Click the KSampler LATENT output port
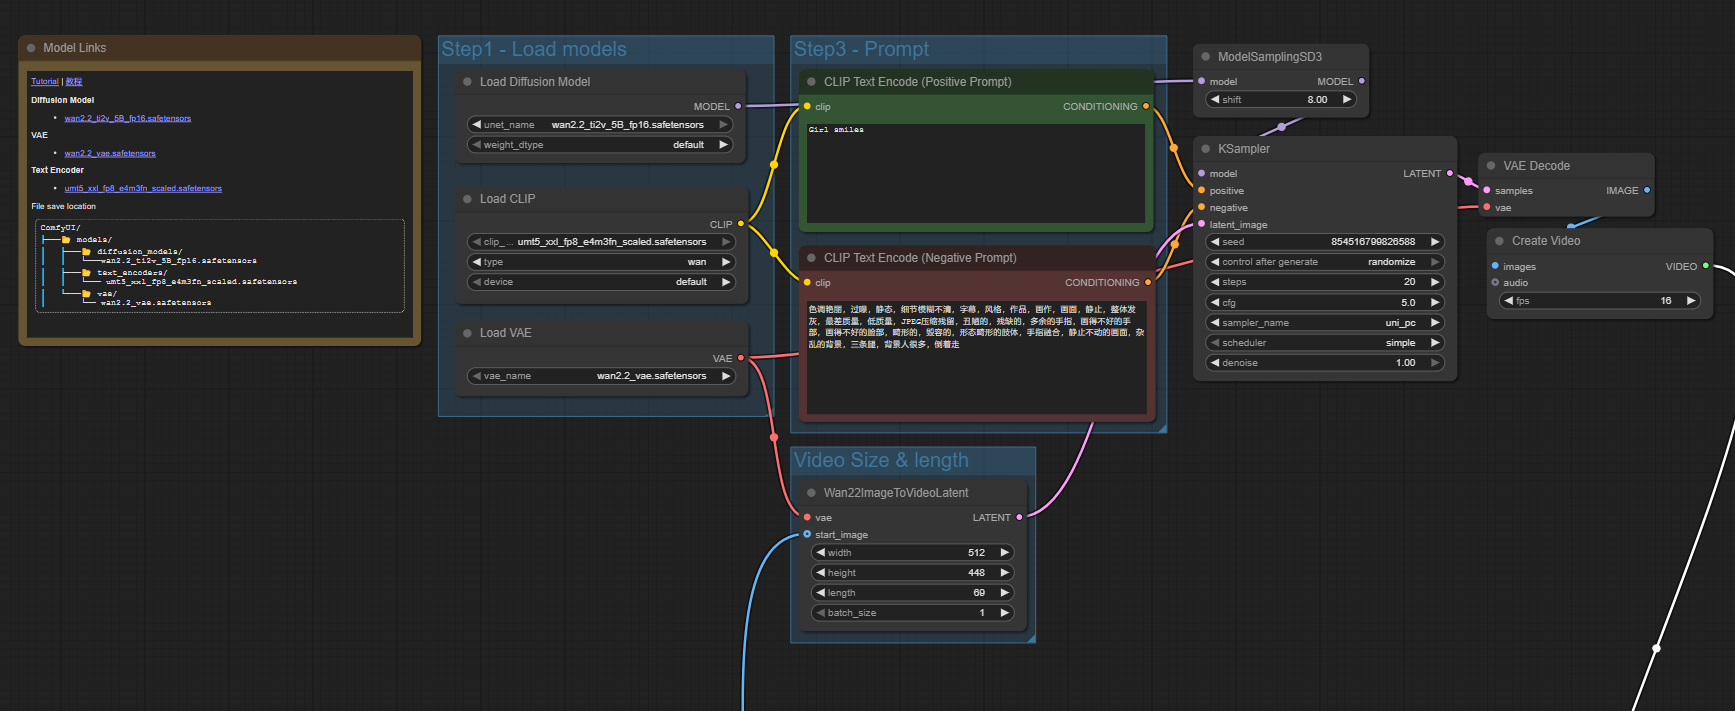This screenshot has width=1735, height=711. coord(1449,173)
